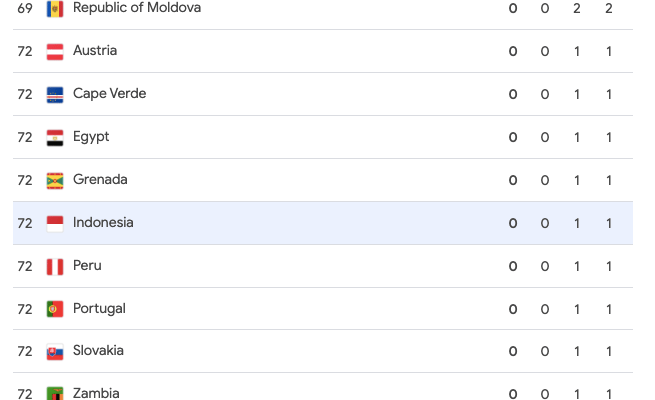Click the Republic of Moldova flag icon

(55, 8)
